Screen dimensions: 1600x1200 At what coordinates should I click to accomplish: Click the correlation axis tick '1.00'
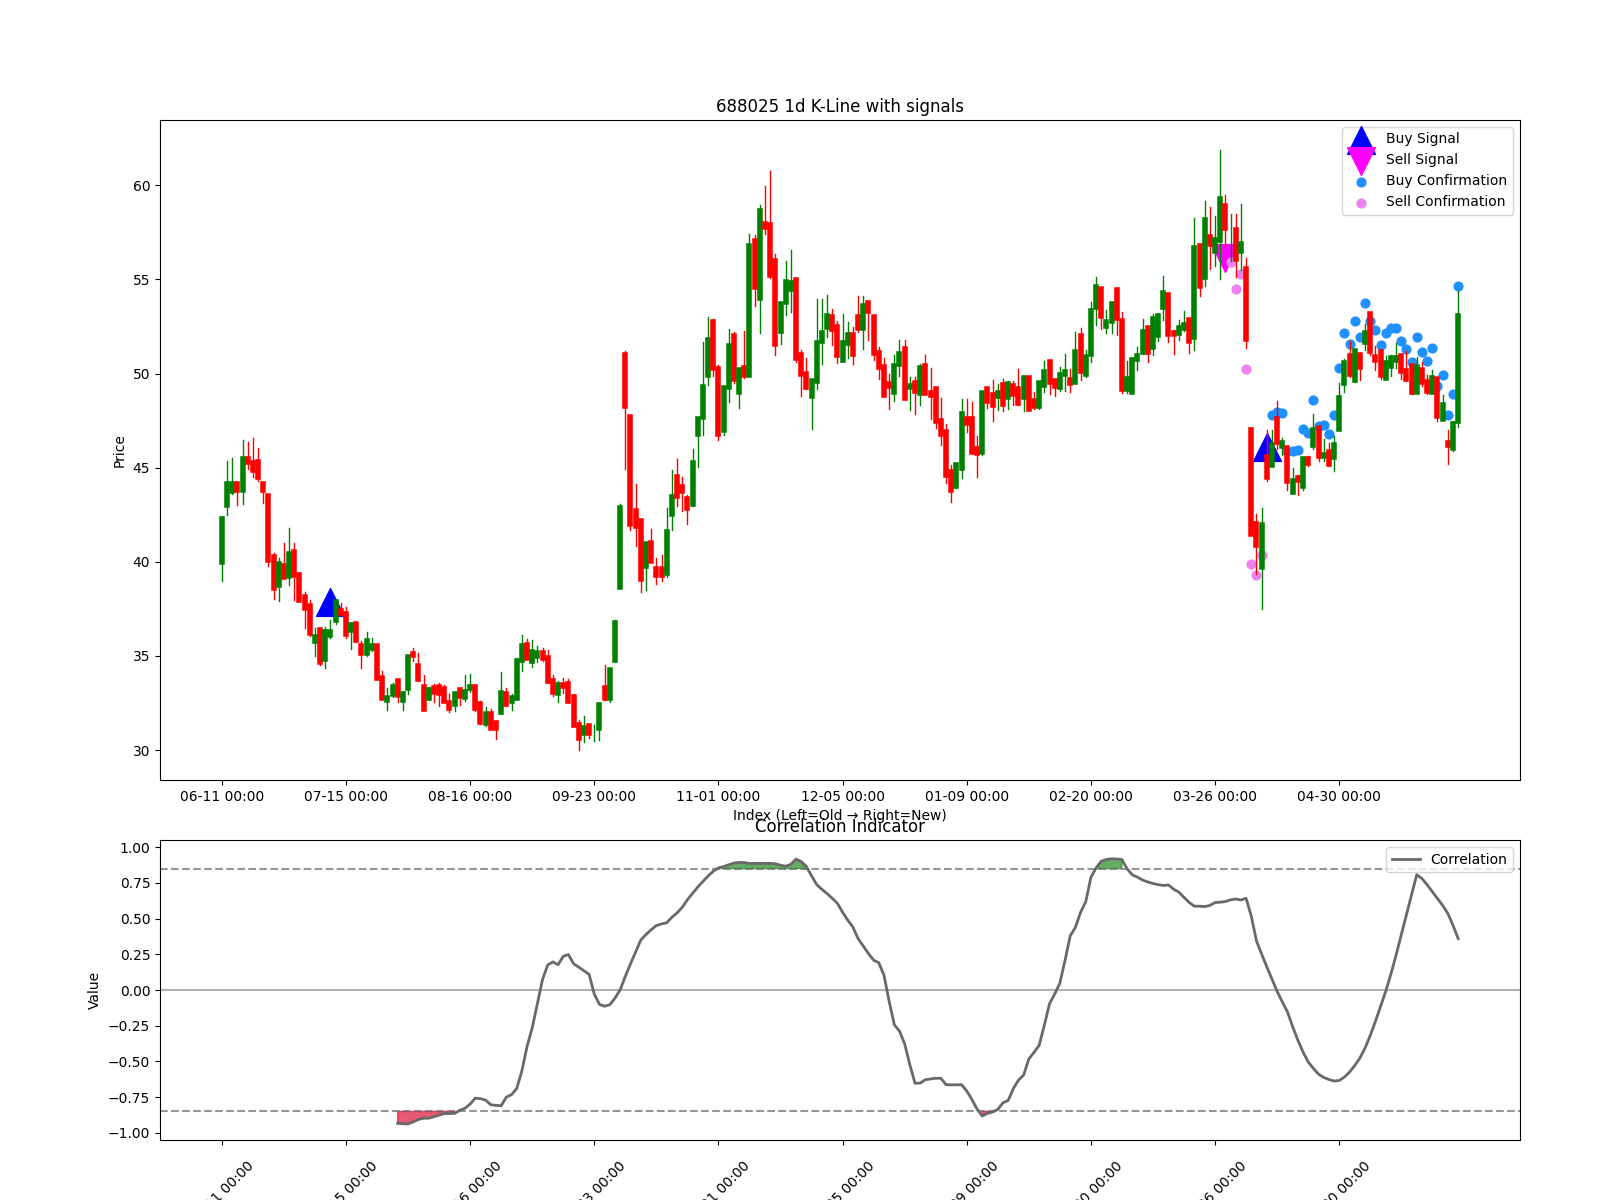[134, 848]
